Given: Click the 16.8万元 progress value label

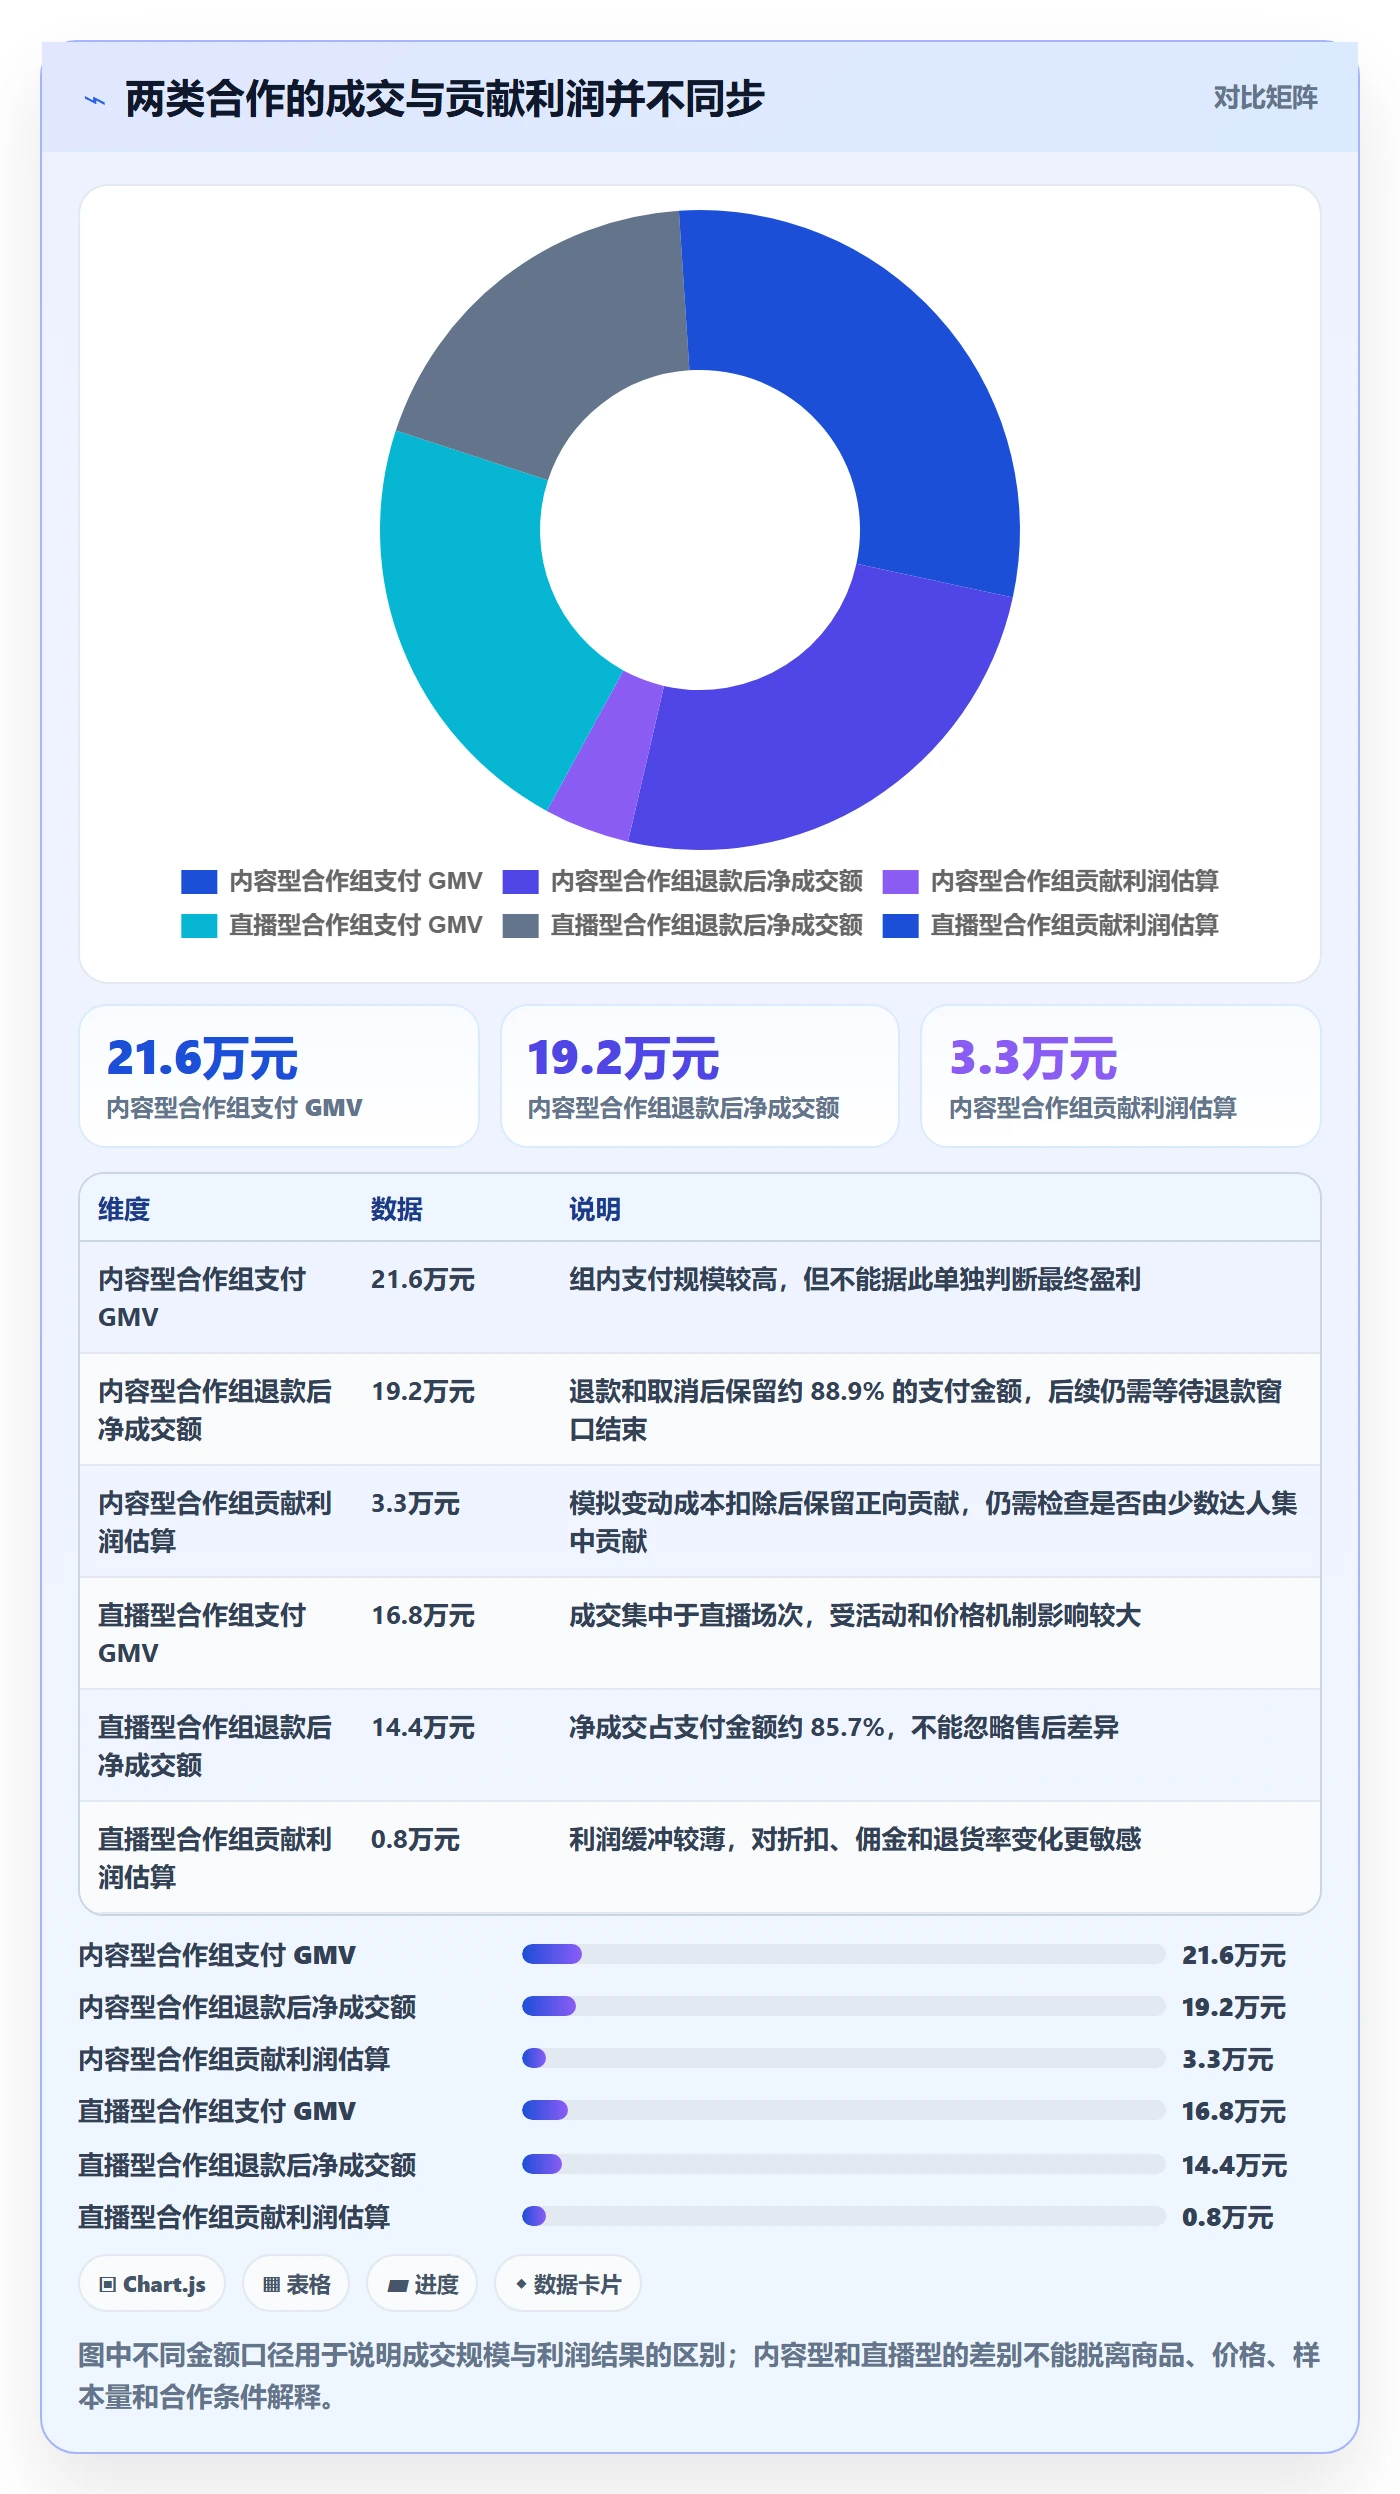Looking at the screenshot, I should (x=1233, y=2111).
